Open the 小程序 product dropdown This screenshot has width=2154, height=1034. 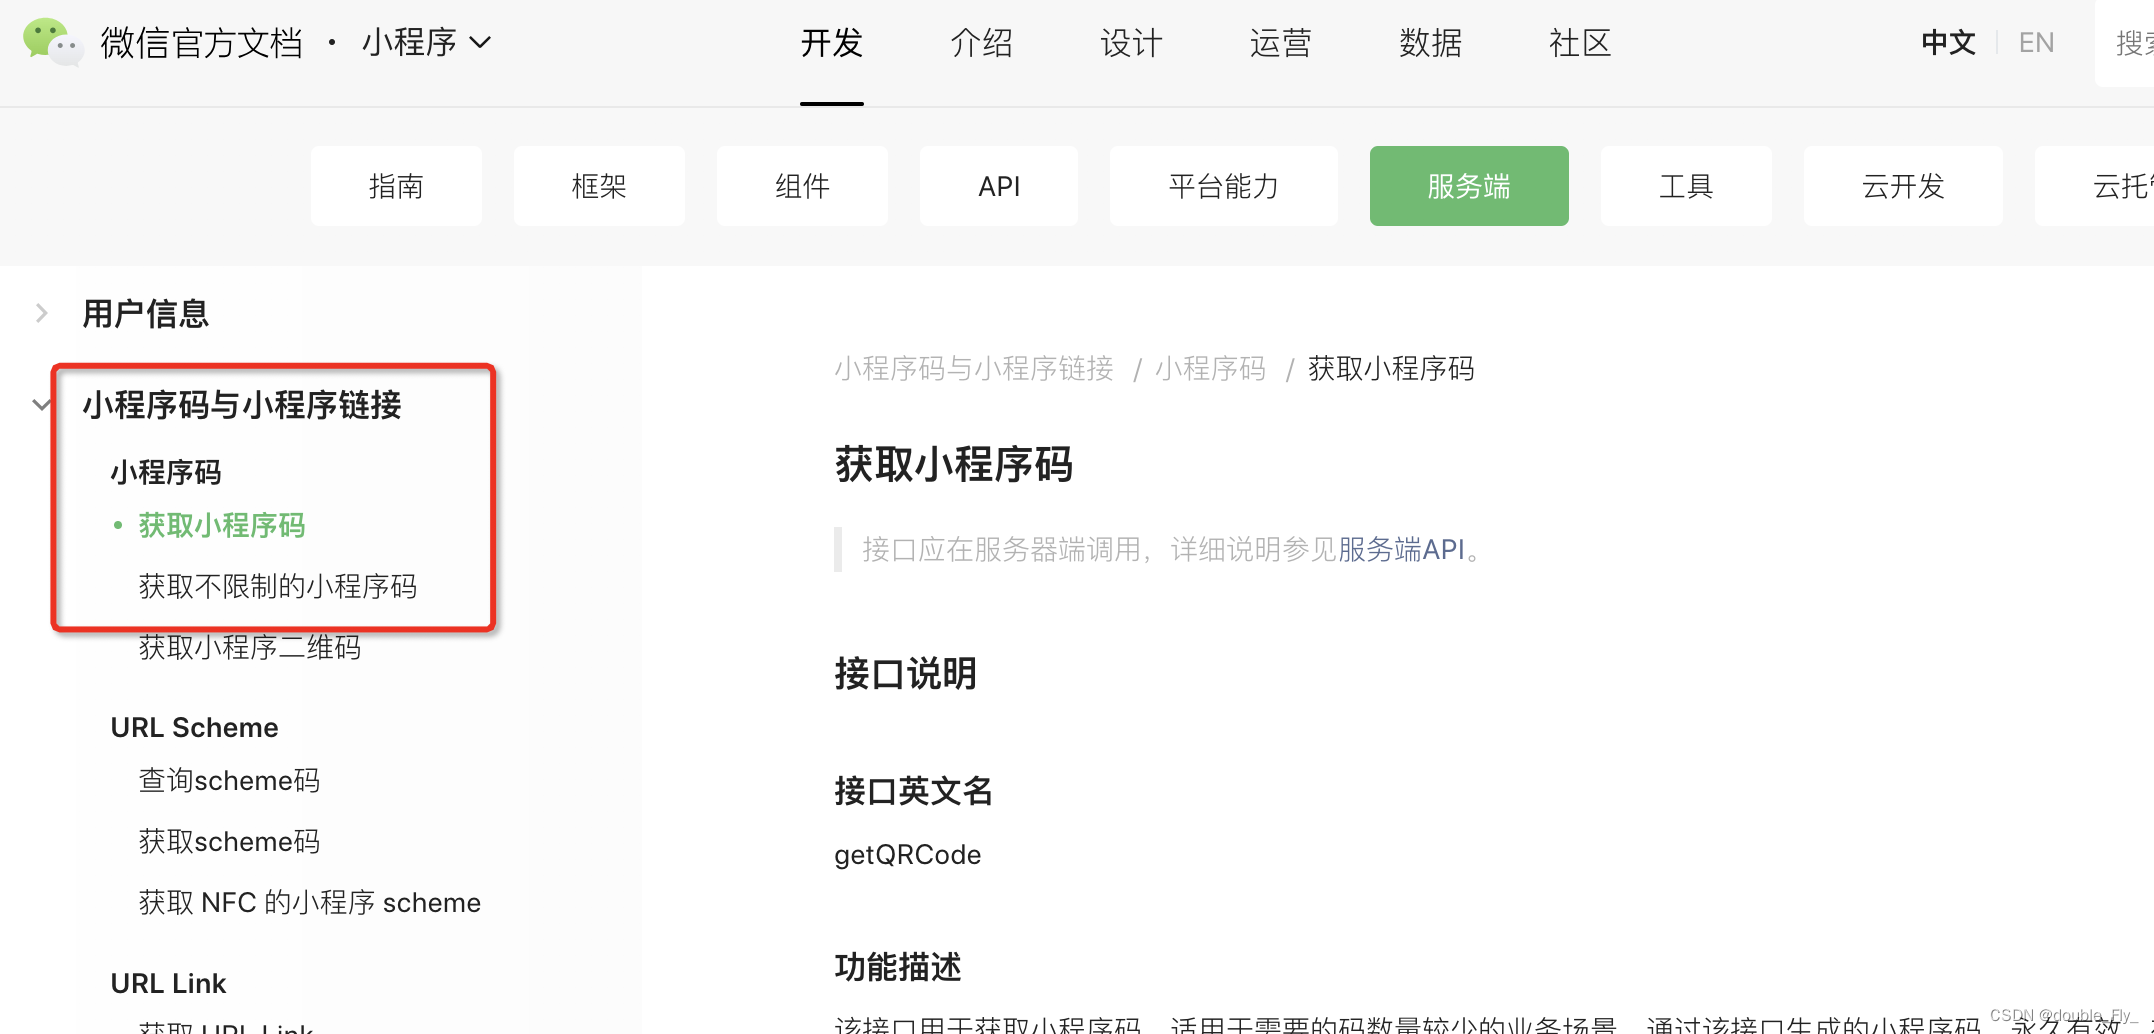click(x=427, y=42)
